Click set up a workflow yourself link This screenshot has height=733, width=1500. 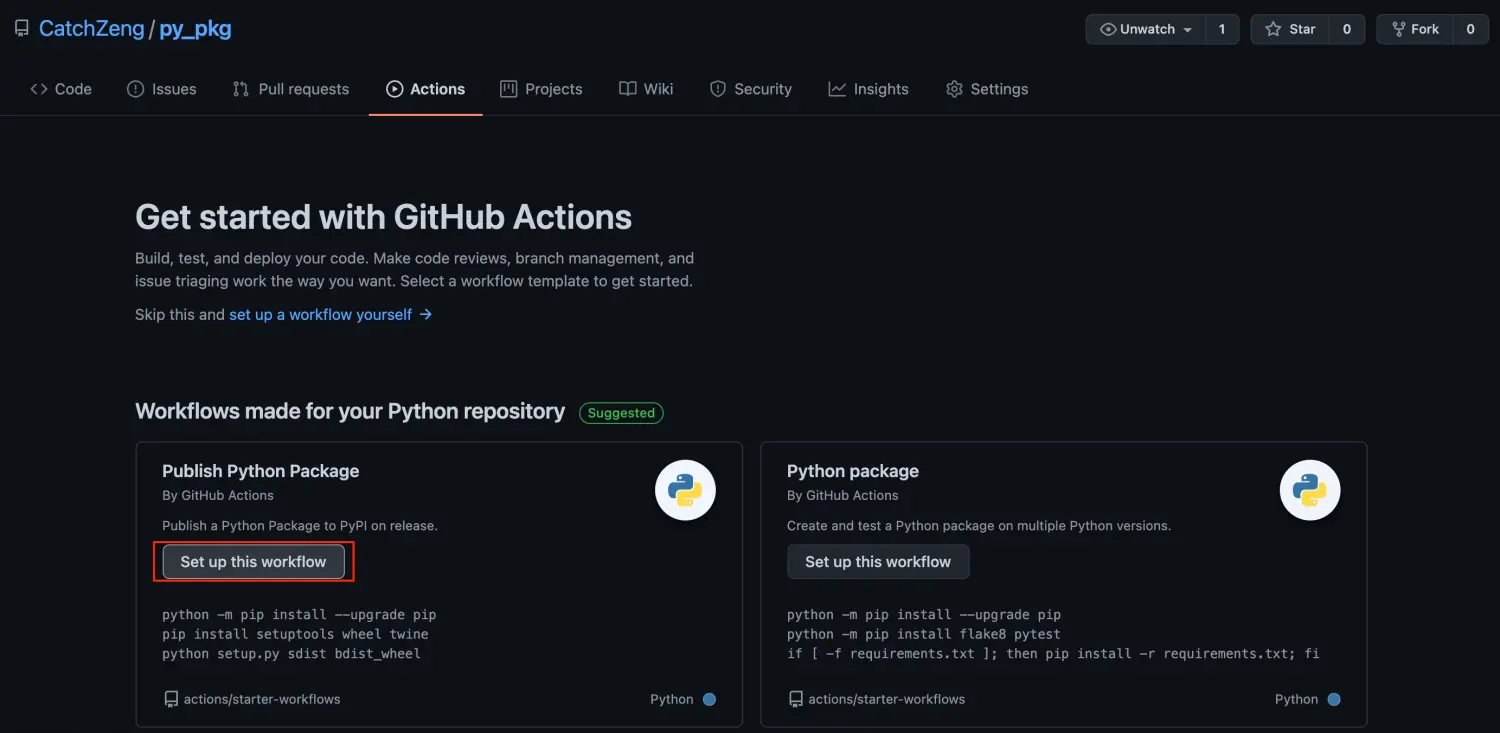[x=330, y=314]
